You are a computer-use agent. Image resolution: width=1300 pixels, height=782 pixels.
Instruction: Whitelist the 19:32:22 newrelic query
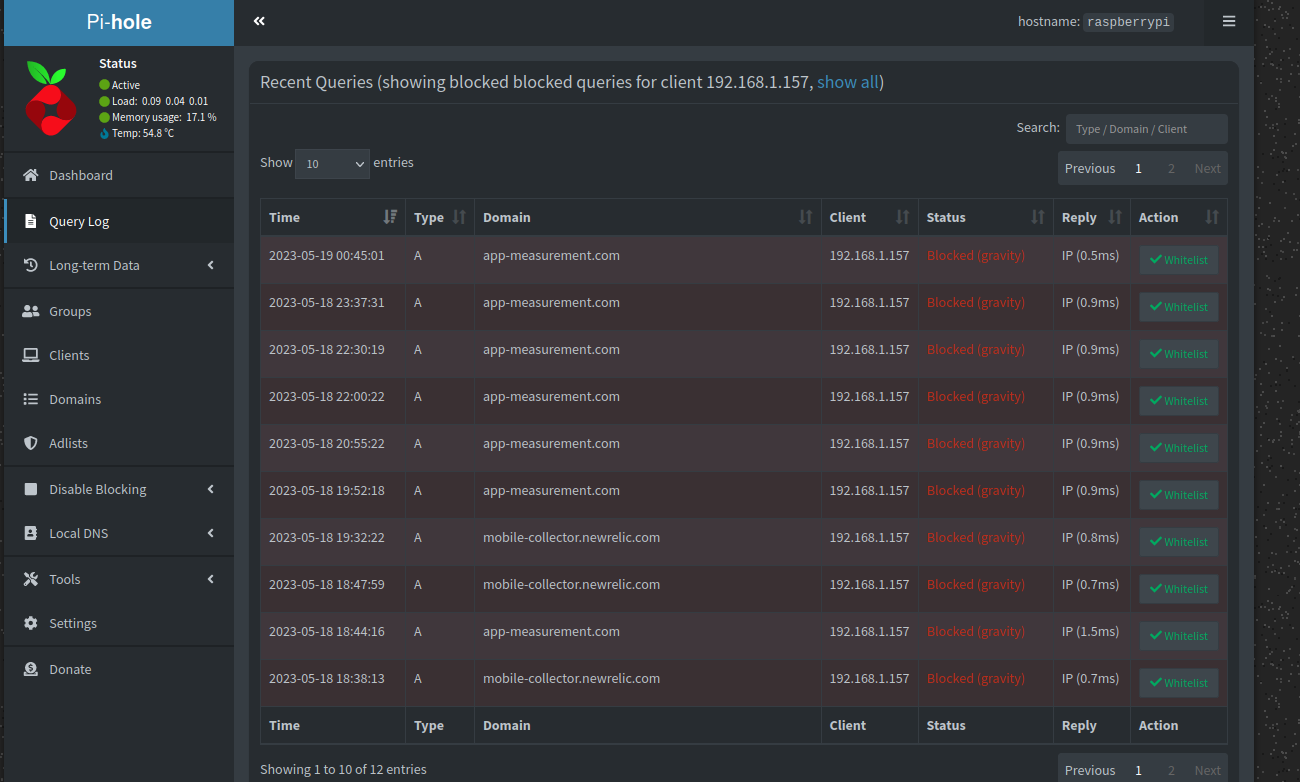1179,542
